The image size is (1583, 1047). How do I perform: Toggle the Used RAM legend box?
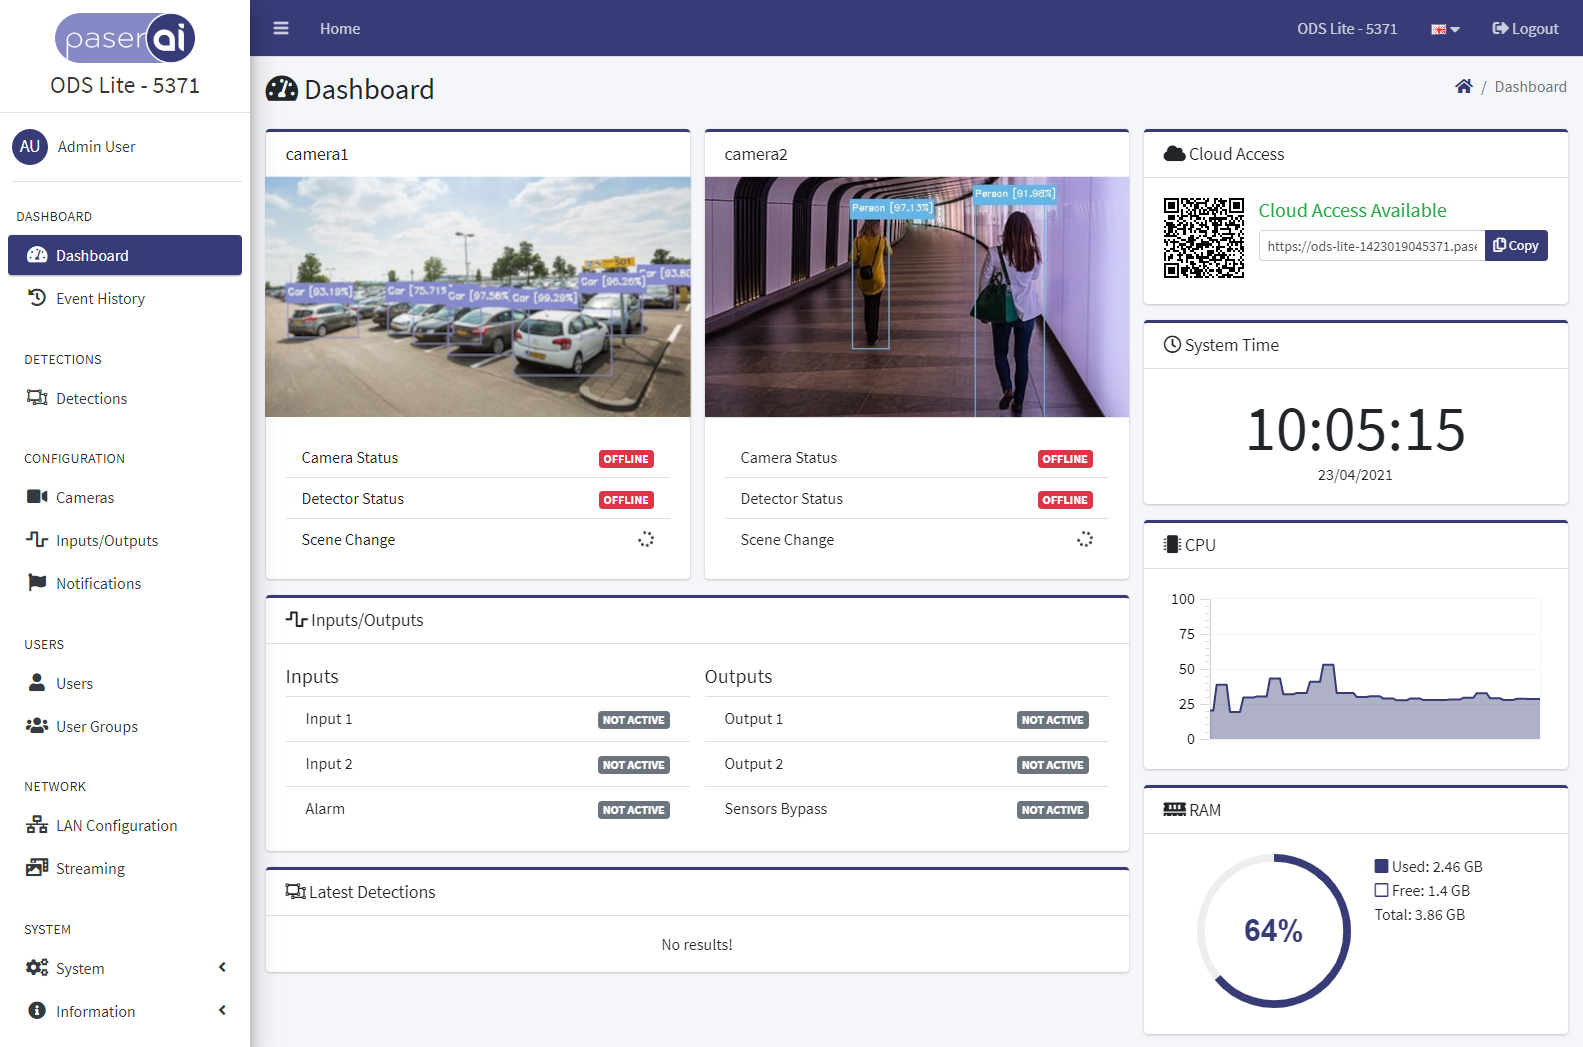tap(1381, 867)
